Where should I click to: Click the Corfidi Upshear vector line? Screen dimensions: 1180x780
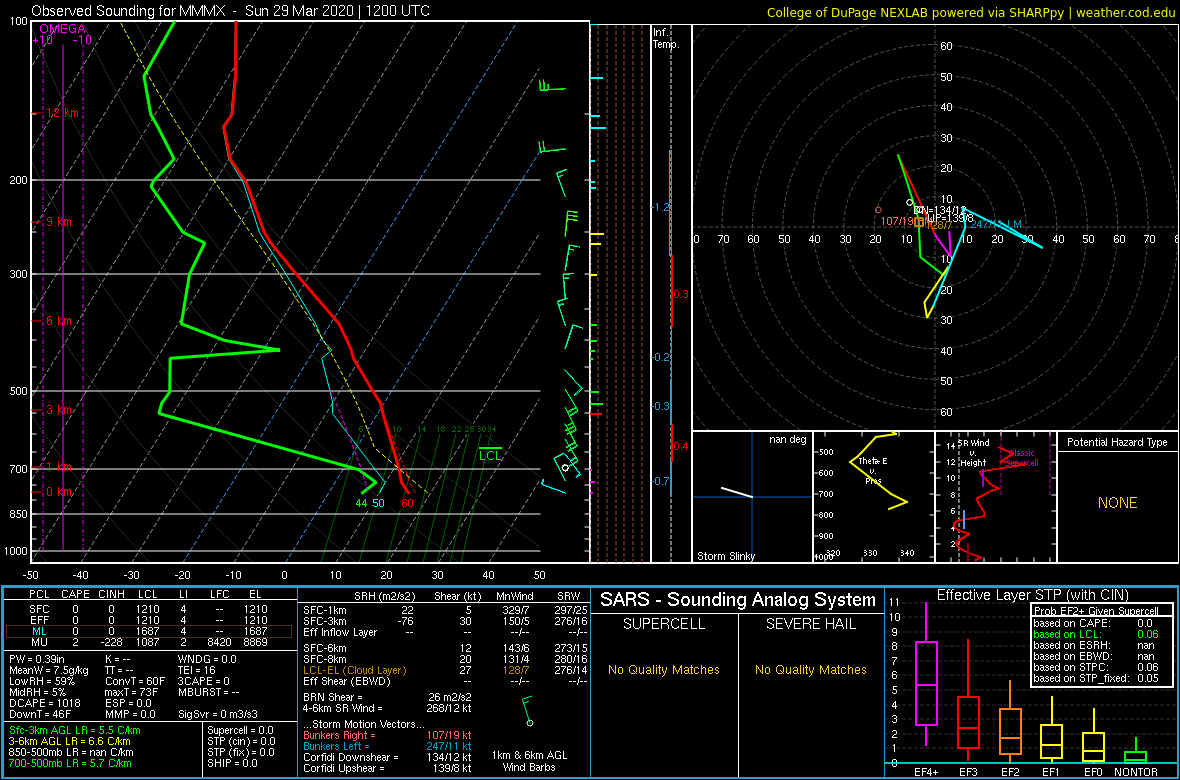point(388,768)
